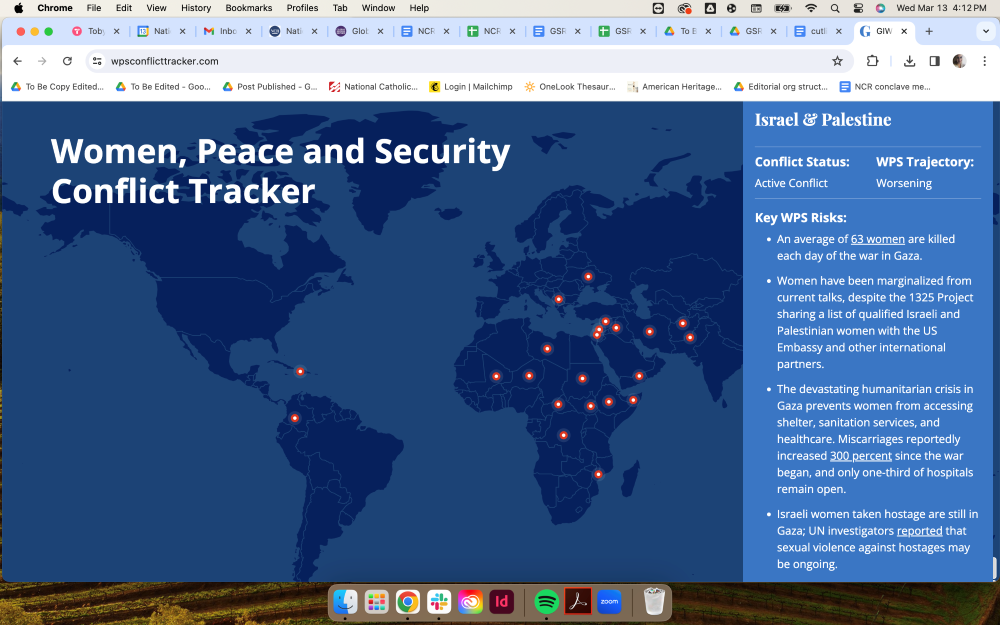Open Control Center in menu bar
The width and height of the screenshot is (1000, 625).
(x=858, y=8)
